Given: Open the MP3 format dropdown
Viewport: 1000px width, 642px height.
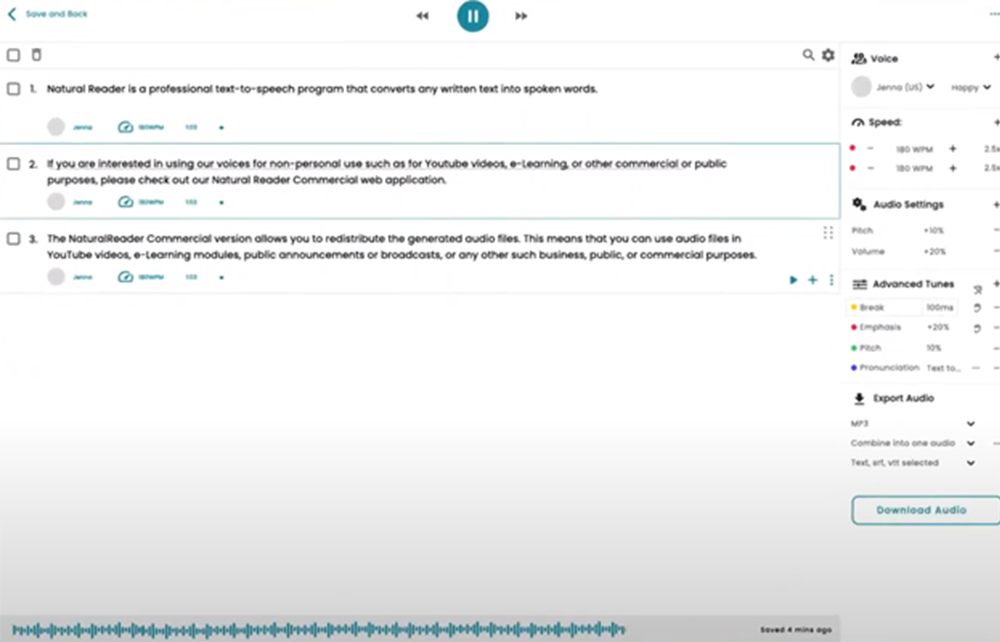Looking at the screenshot, I should coord(913,423).
